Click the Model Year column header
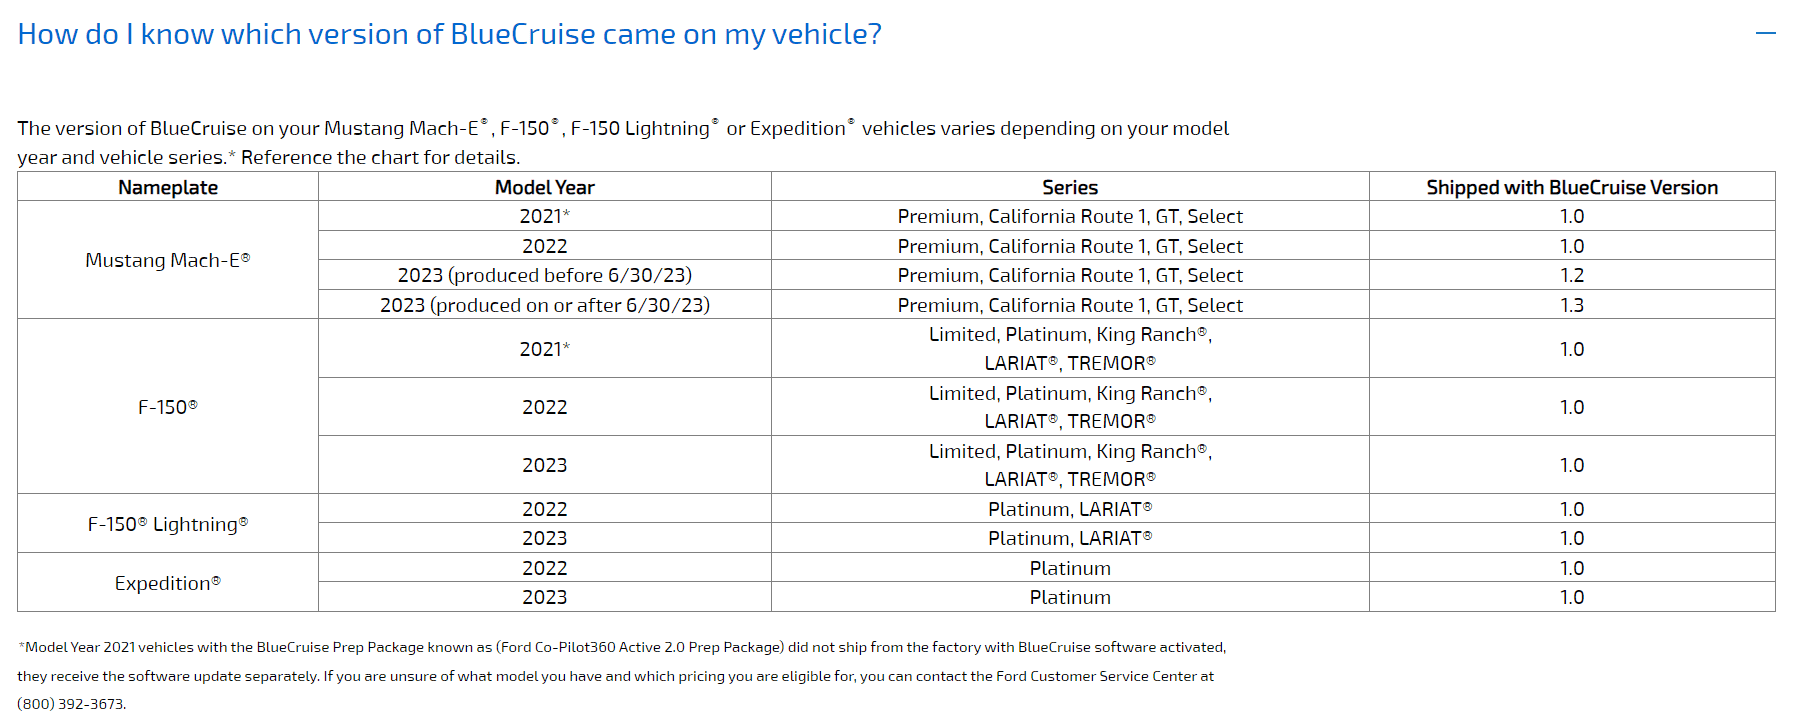The image size is (1810, 727). [x=544, y=187]
